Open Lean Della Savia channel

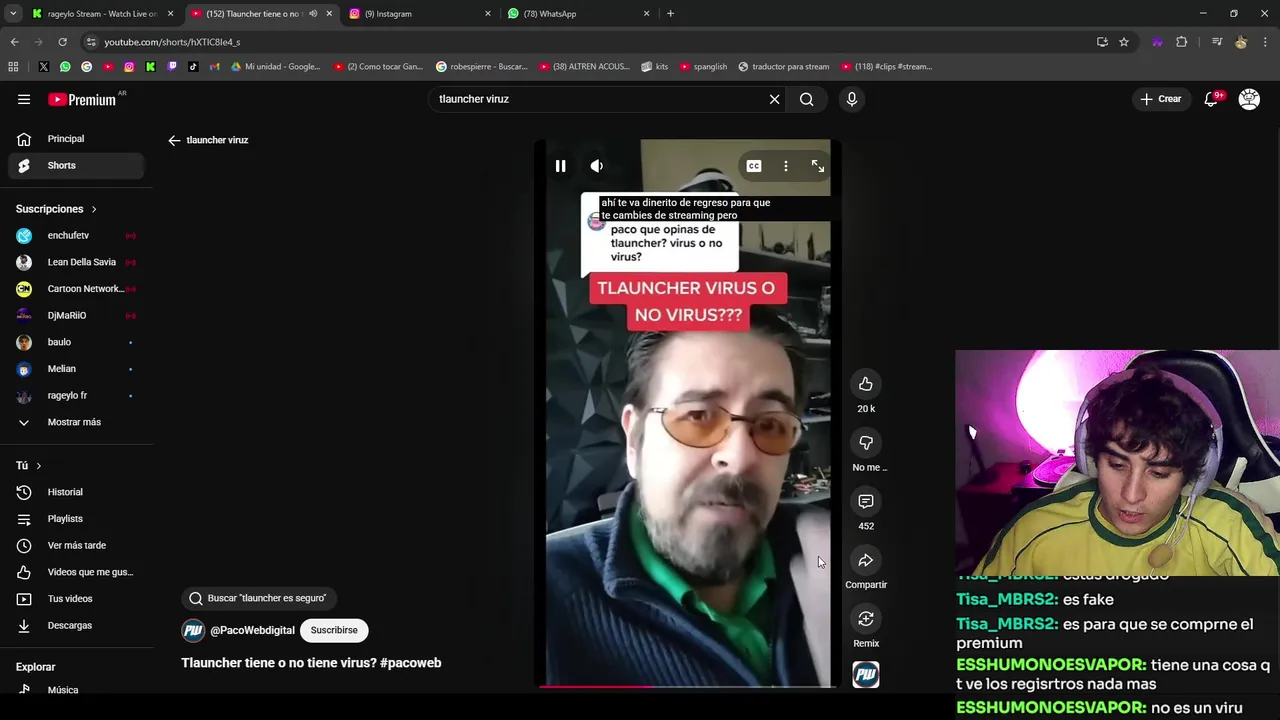tap(76, 262)
